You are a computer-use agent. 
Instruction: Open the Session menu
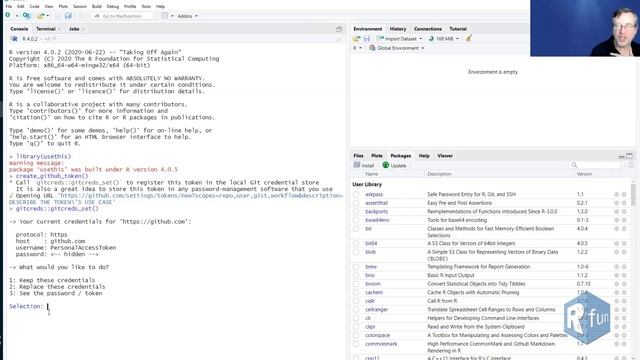point(80,7)
